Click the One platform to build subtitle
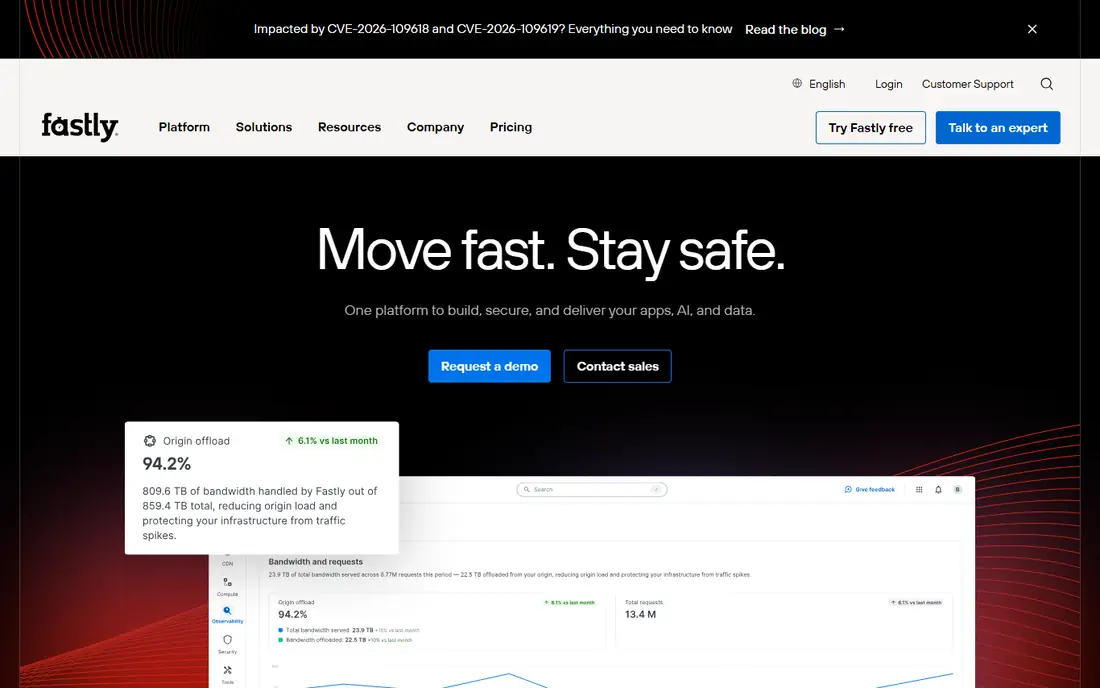This screenshot has width=1100, height=688. pyautogui.click(x=550, y=310)
